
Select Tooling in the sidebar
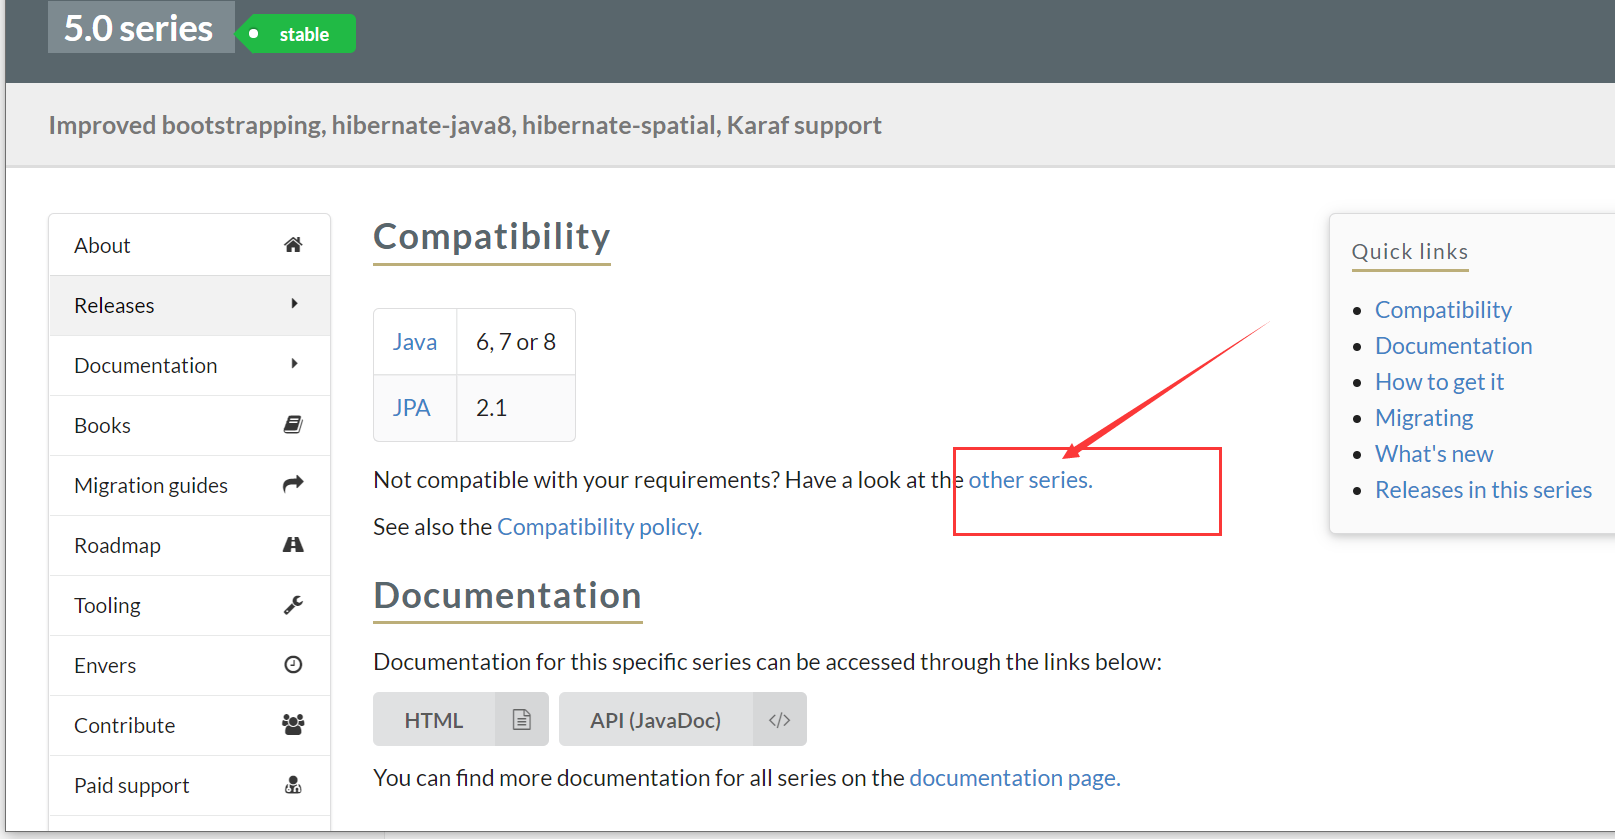tap(189, 605)
